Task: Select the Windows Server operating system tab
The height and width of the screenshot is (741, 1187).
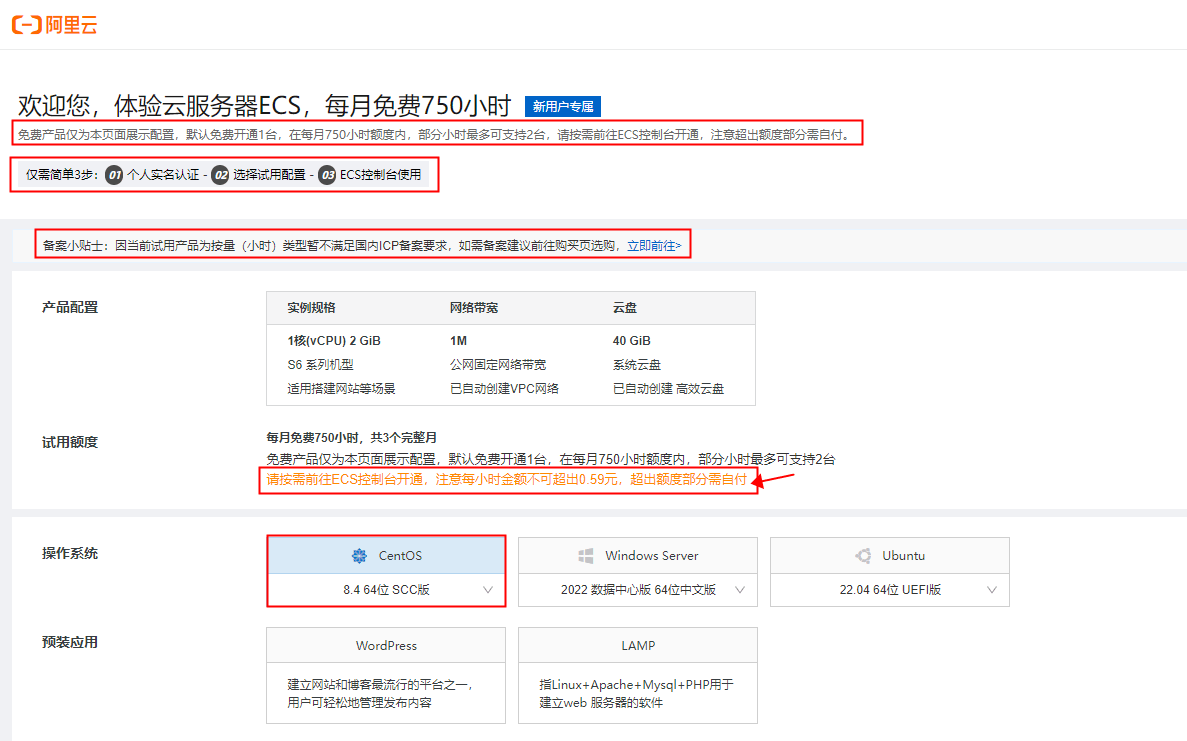Action: coord(637,556)
